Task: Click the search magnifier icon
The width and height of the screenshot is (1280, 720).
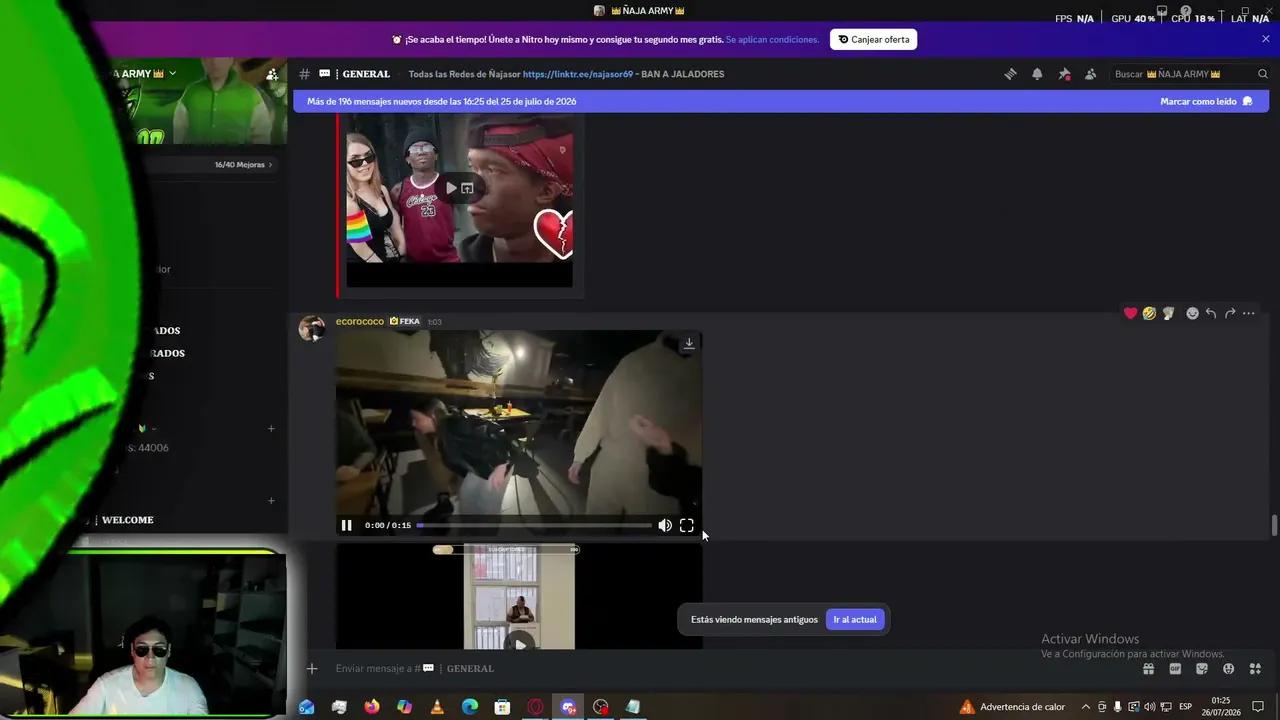Action: click(x=1263, y=74)
